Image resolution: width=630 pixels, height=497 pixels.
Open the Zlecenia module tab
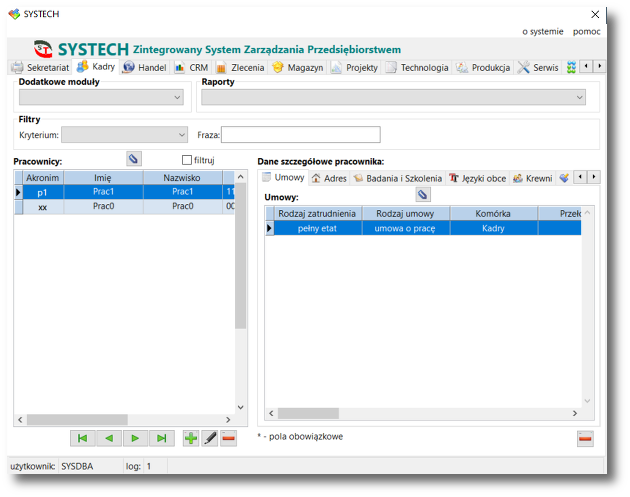coord(240,67)
